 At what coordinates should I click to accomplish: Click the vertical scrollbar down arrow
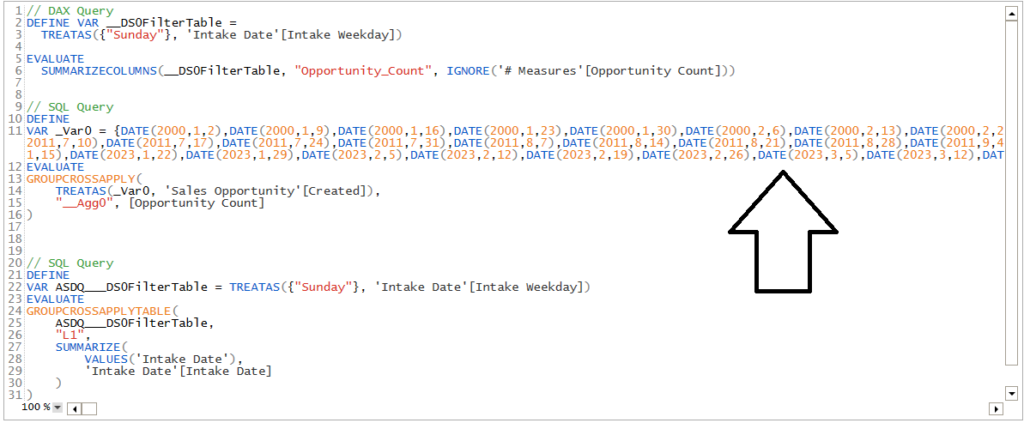click(1012, 393)
